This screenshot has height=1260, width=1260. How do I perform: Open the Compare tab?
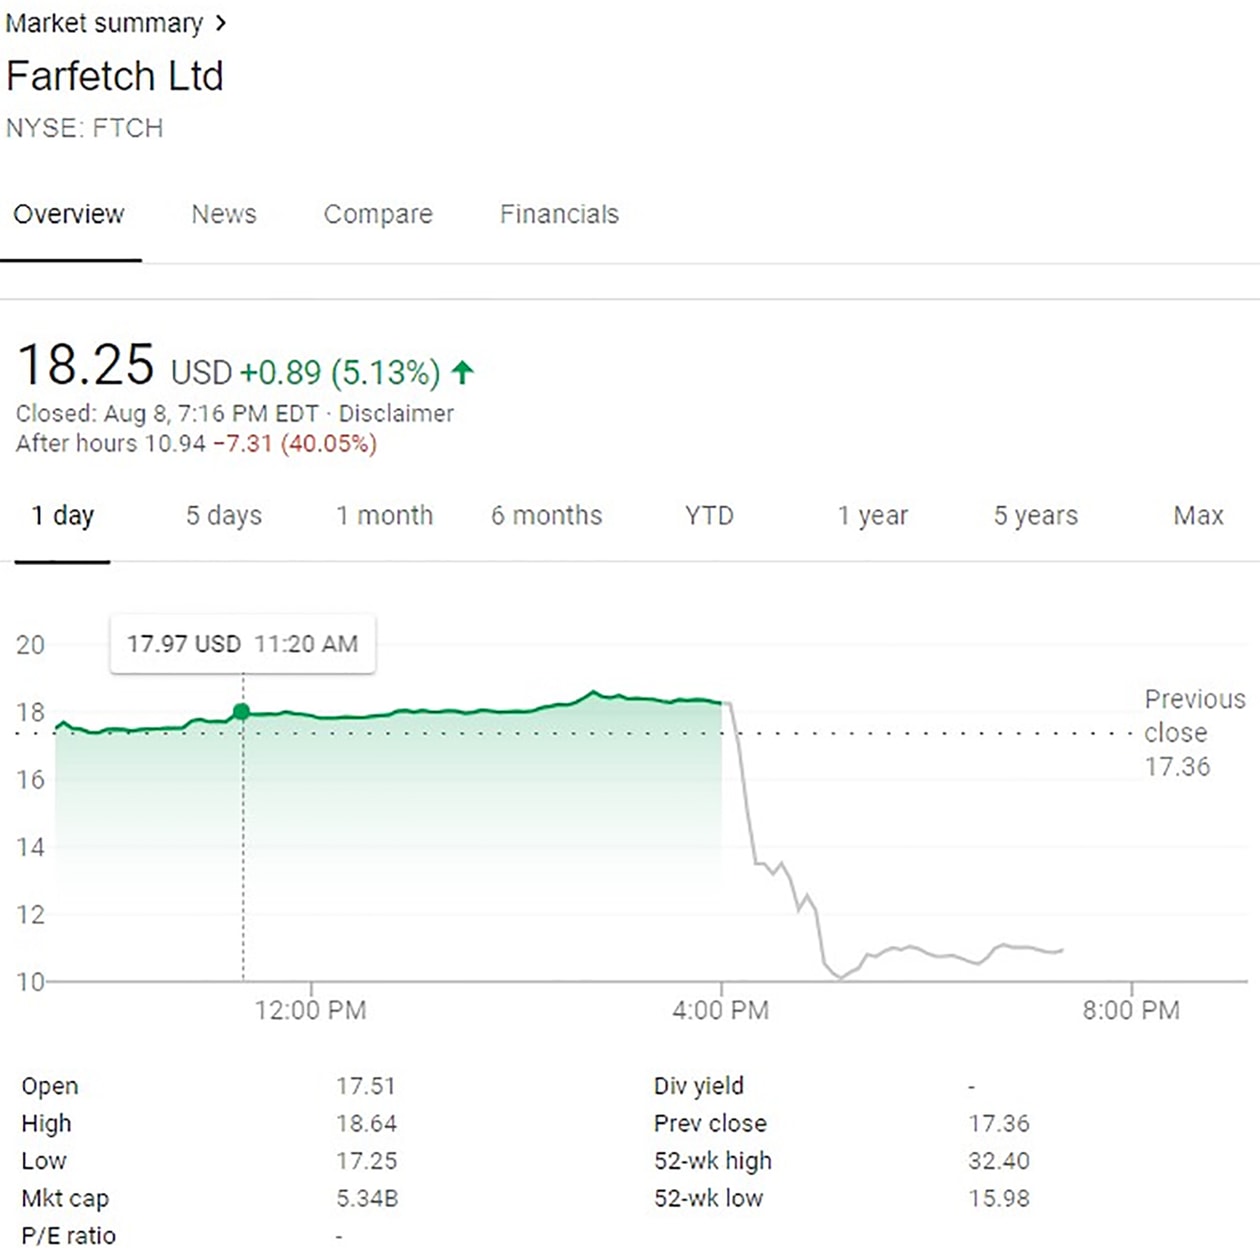coord(378,214)
